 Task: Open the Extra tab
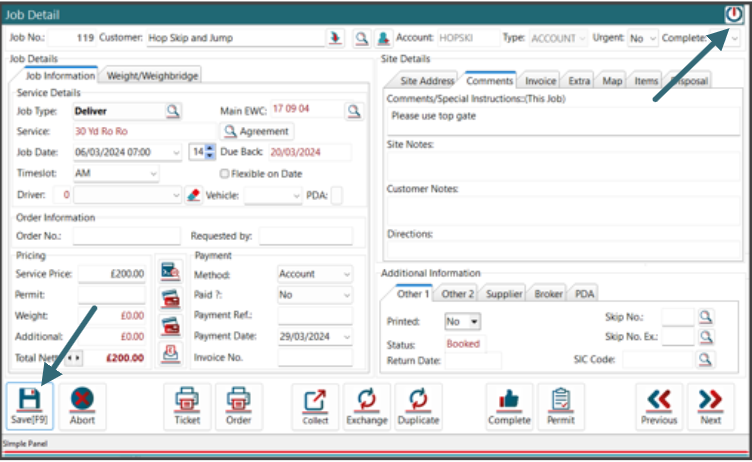(579, 81)
